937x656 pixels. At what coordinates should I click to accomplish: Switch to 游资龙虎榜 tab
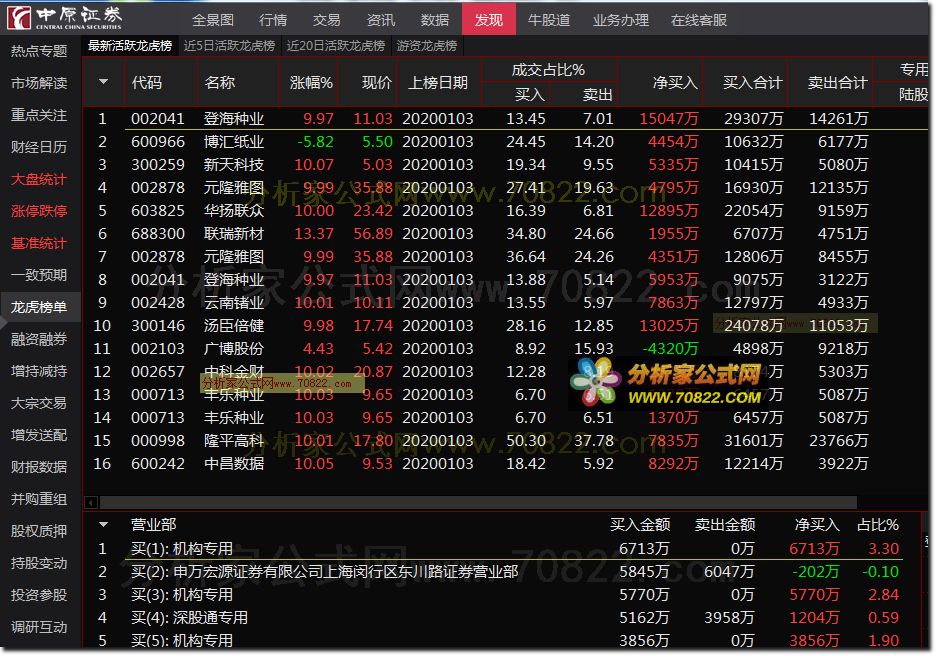point(427,45)
